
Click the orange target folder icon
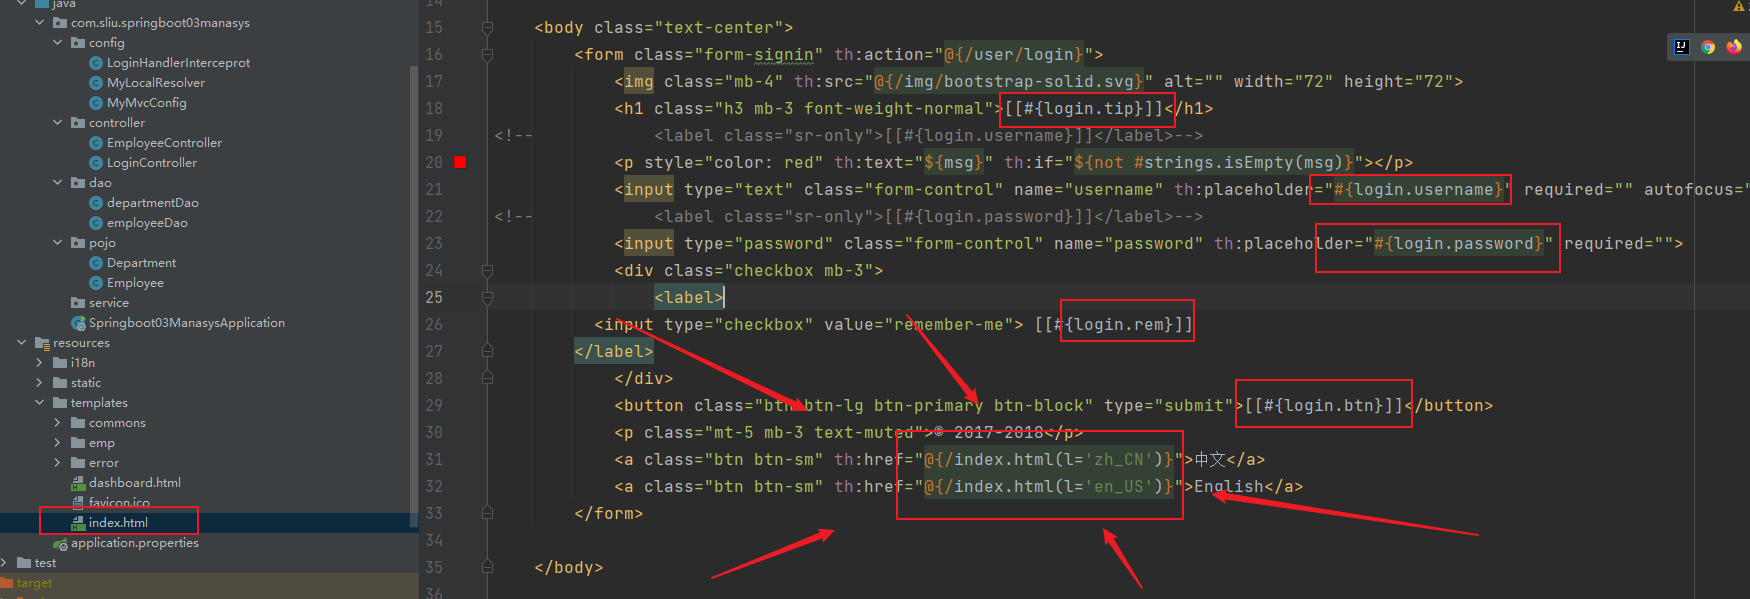tap(7, 583)
